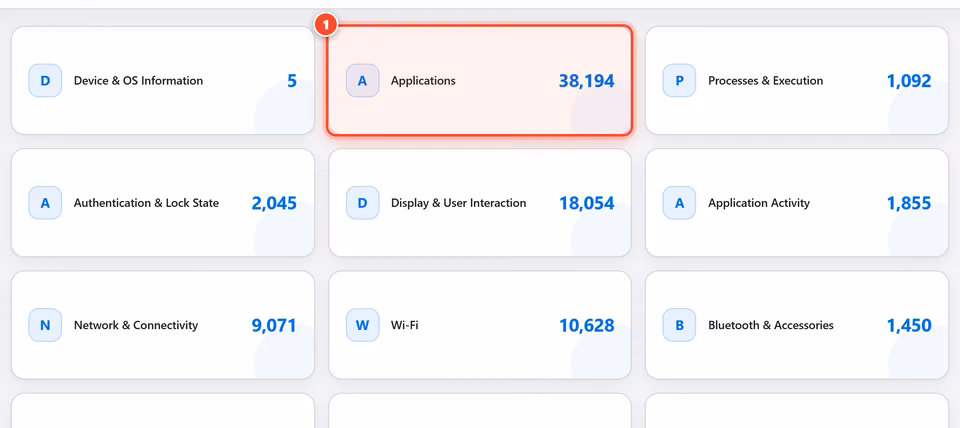The width and height of the screenshot is (960, 428).
Task: Click the B icon beside Bluetooth & Accessories
Action: (x=679, y=325)
